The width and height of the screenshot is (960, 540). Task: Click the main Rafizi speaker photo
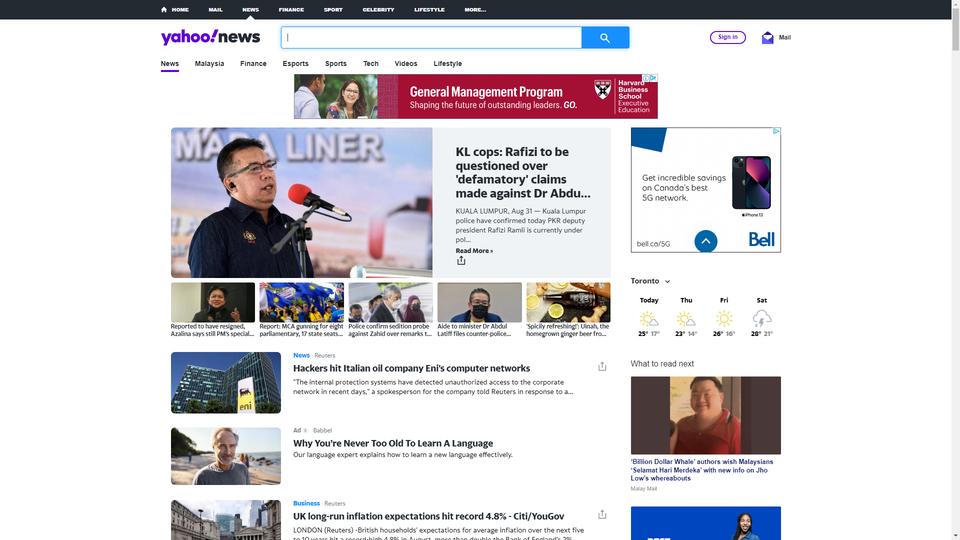pyautogui.click(x=301, y=203)
